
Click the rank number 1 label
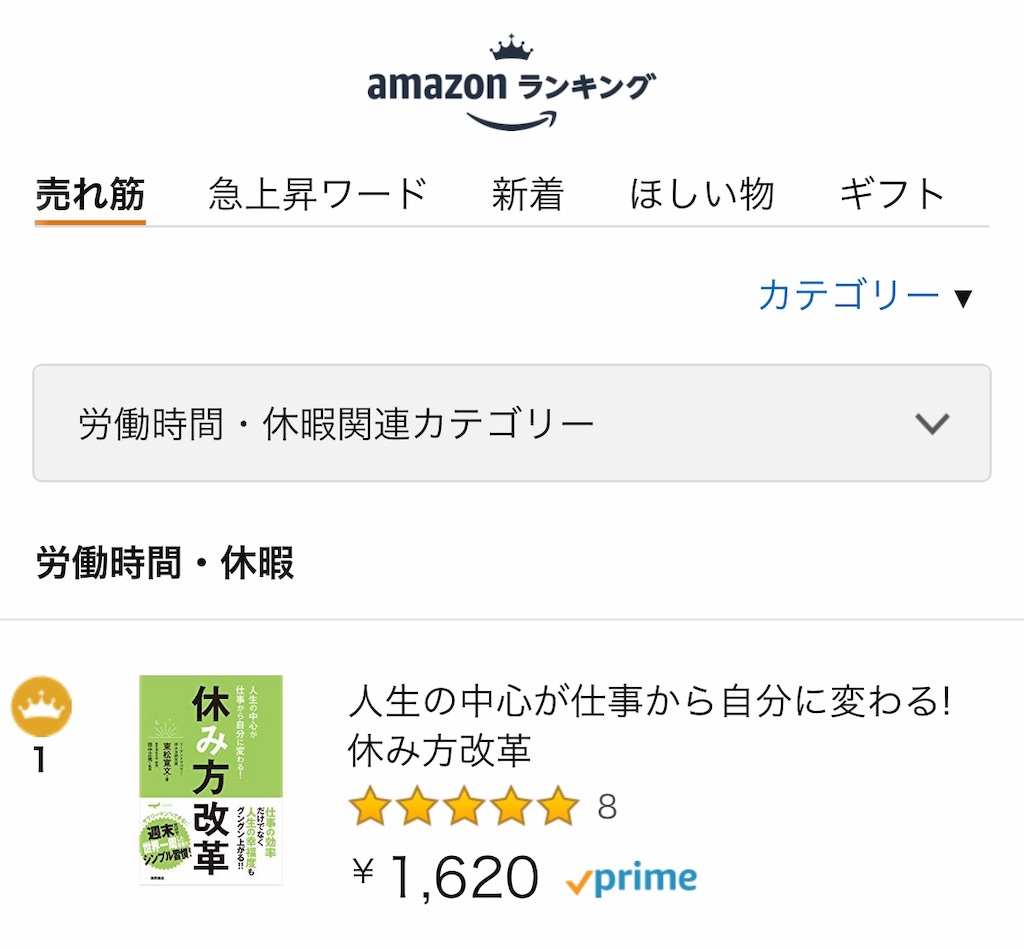[40, 760]
